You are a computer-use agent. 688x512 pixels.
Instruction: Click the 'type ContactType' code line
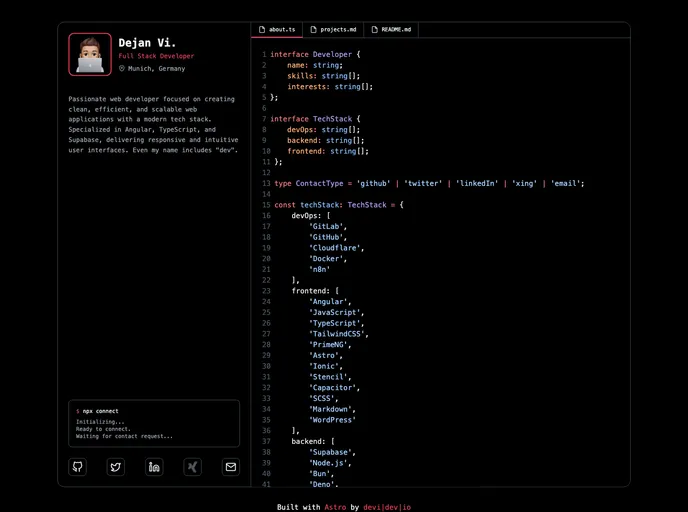coord(429,183)
